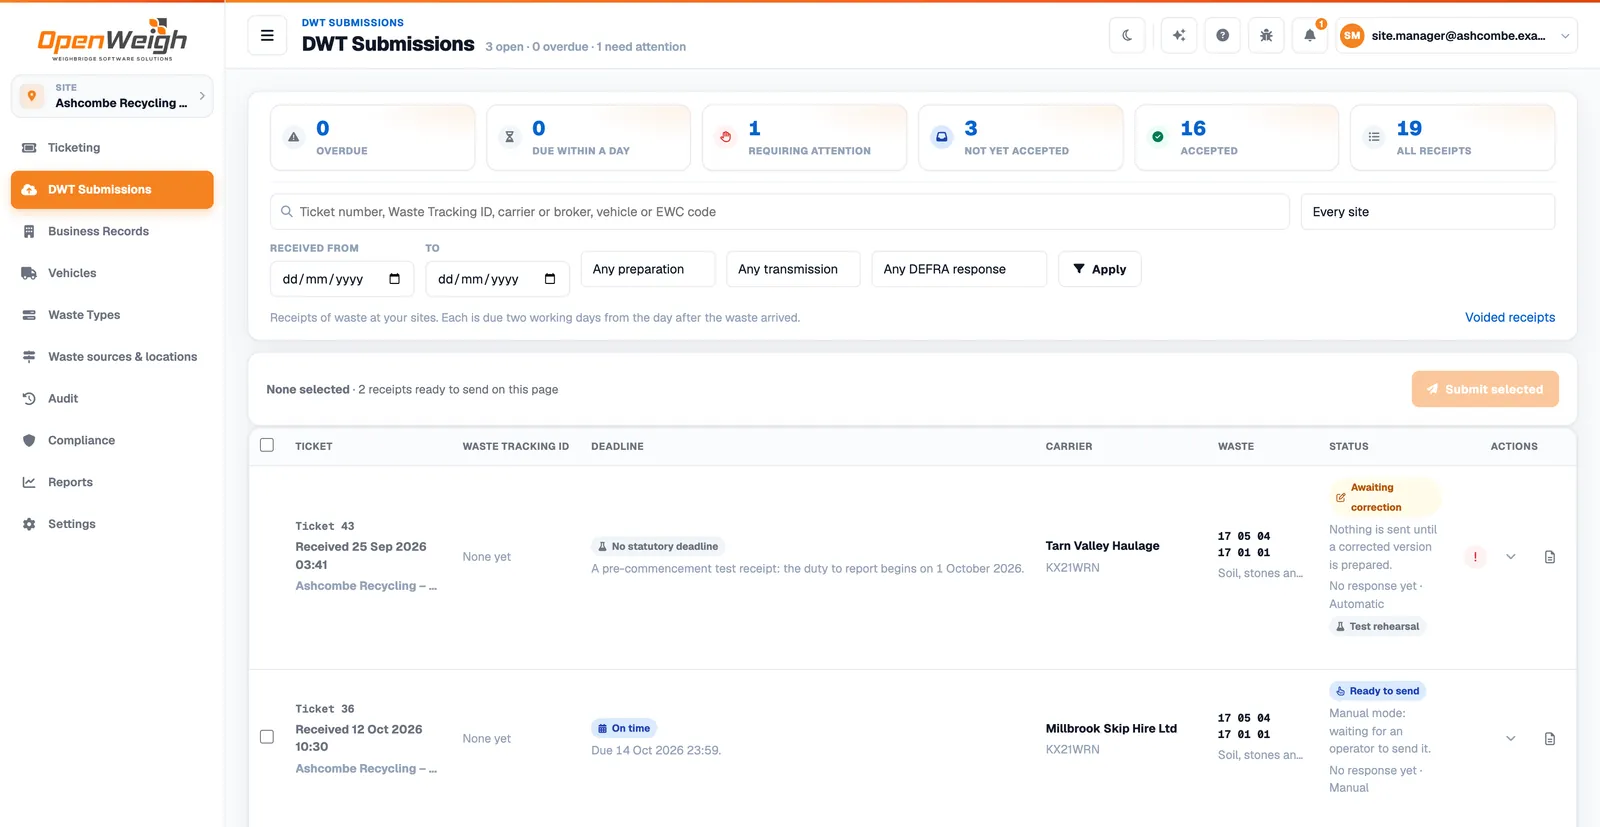Viewport: 1600px width, 827px height.
Task: Open the document icon for Ticket 36
Action: click(1550, 739)
